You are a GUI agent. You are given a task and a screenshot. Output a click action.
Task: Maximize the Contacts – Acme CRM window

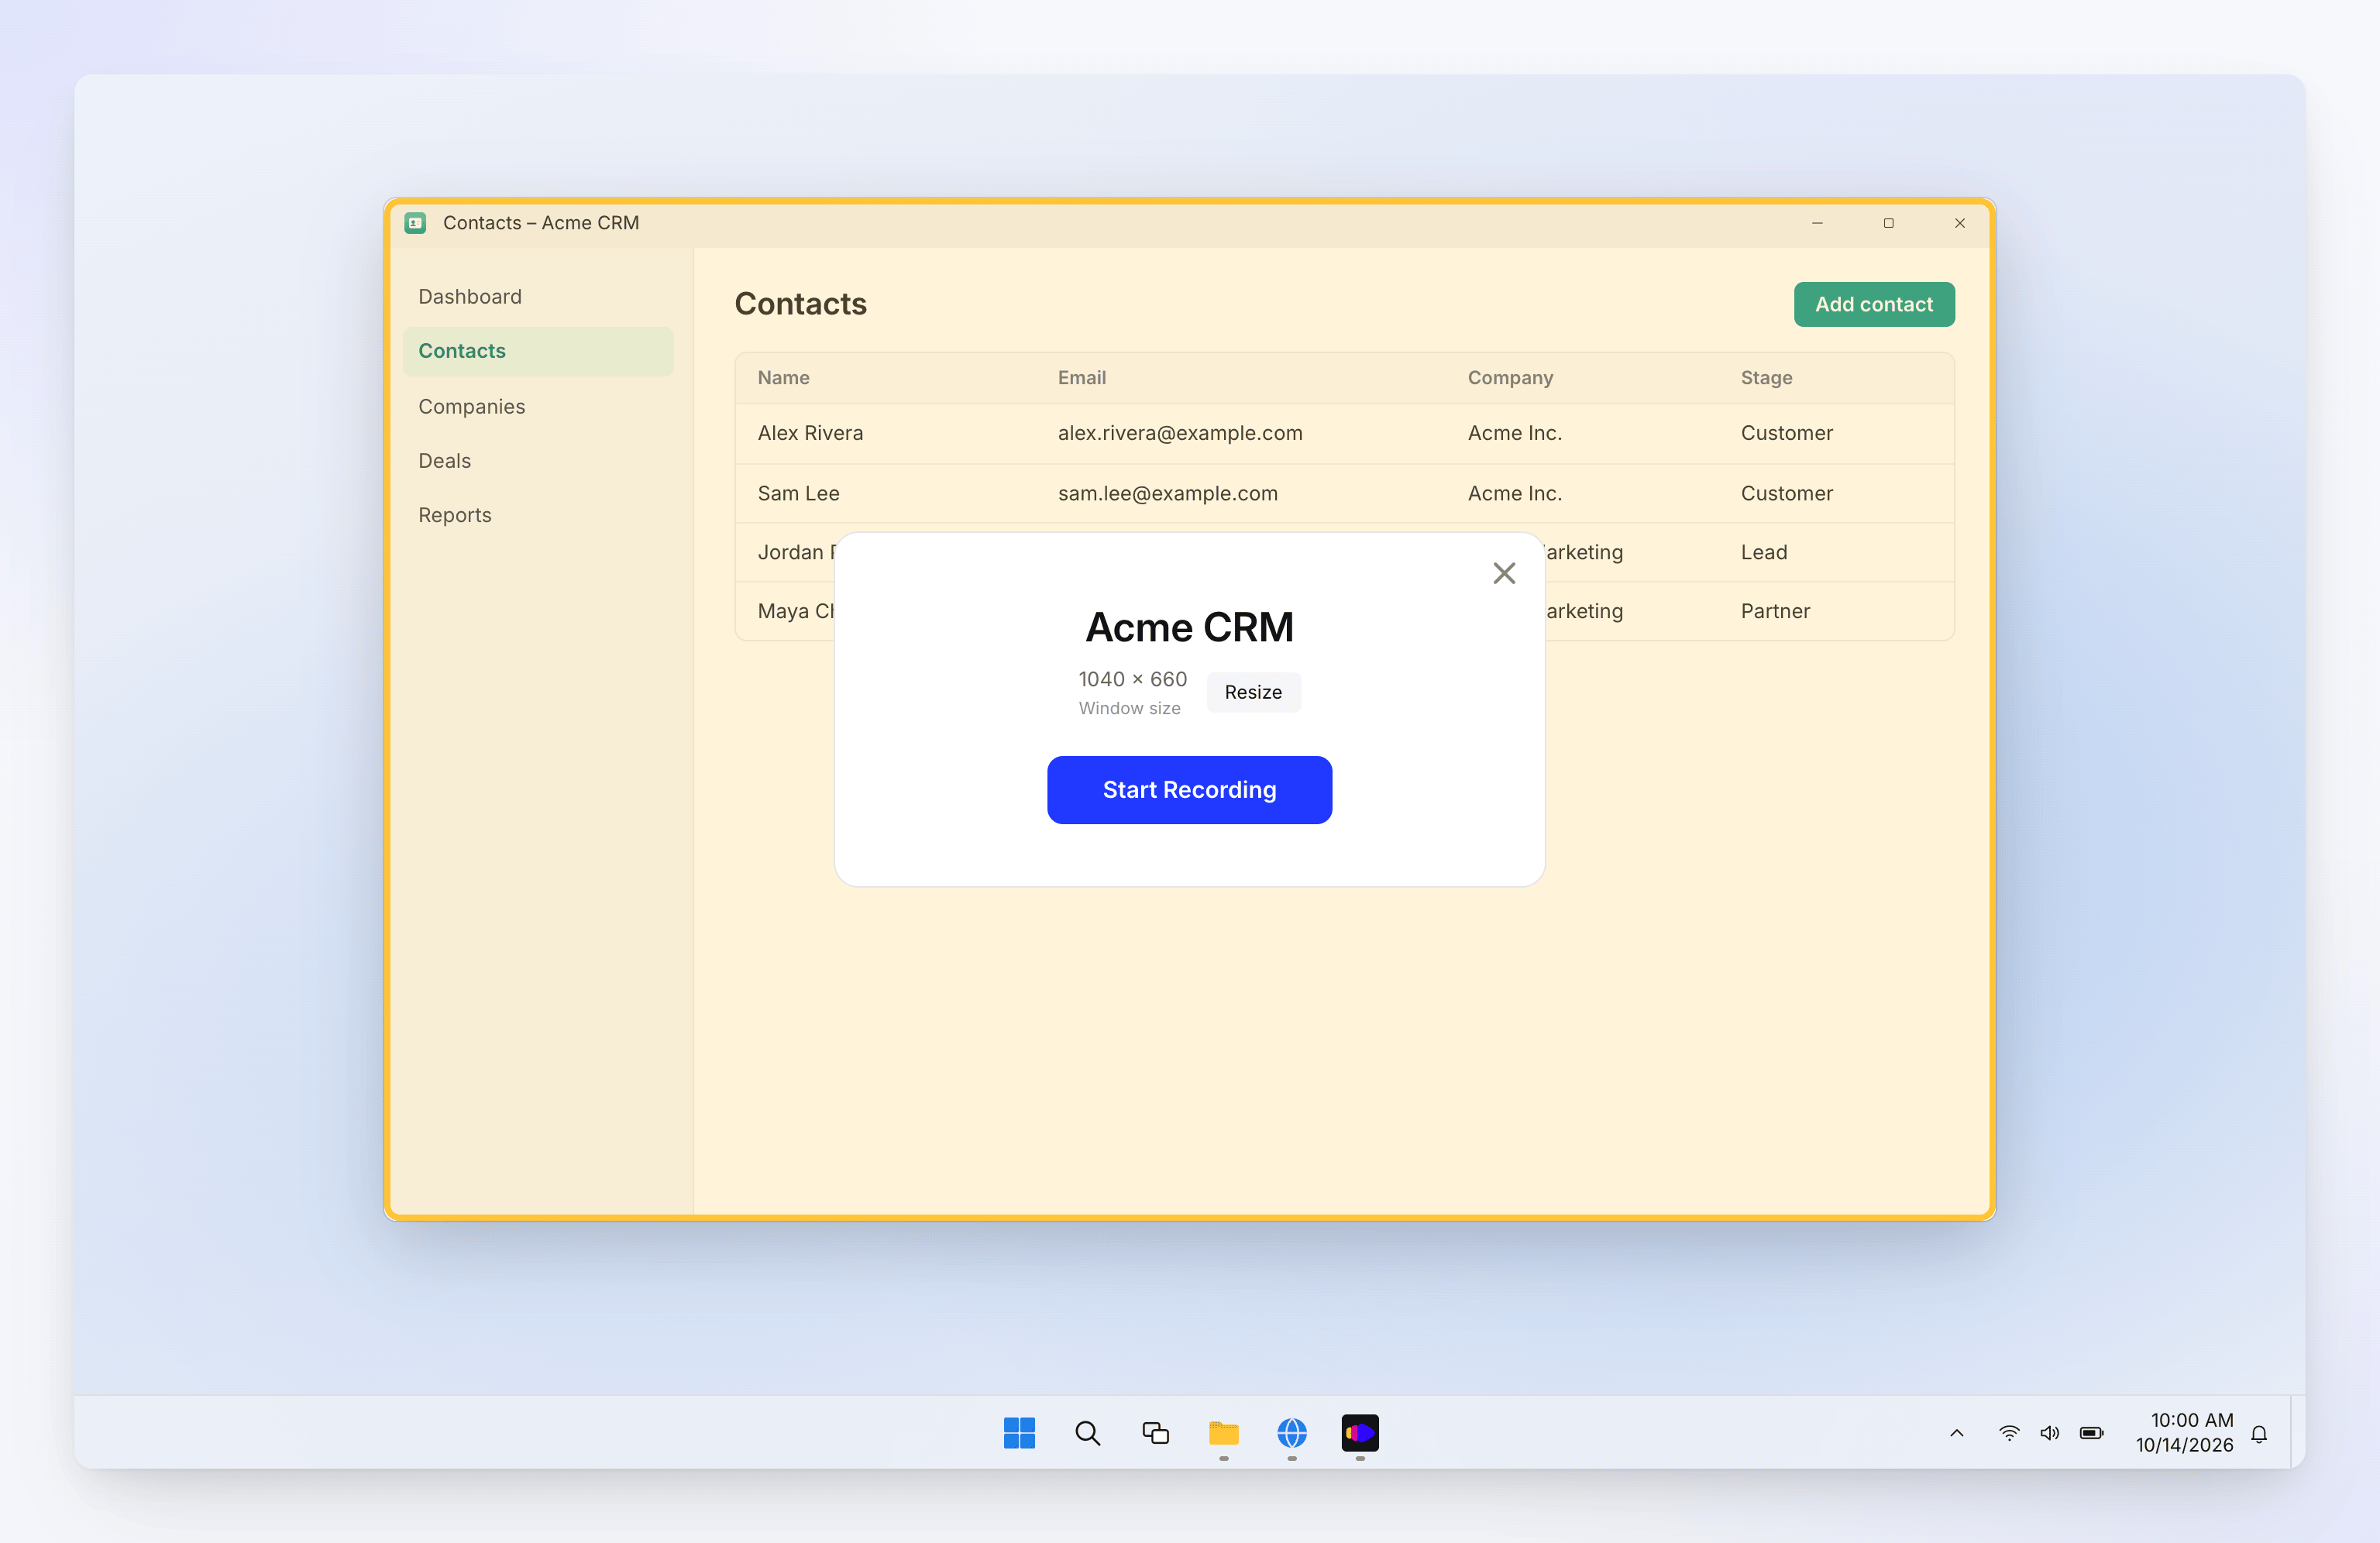coord(1888,223)
